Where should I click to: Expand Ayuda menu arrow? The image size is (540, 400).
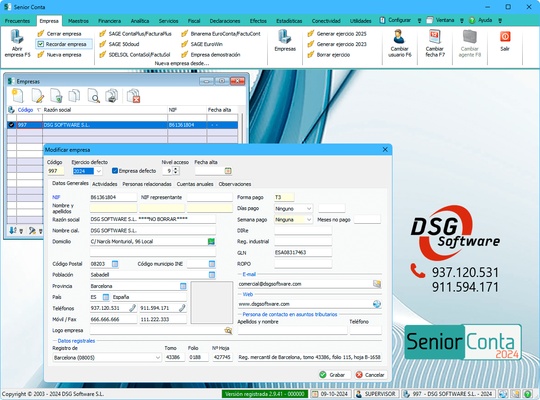coord(500,21)
